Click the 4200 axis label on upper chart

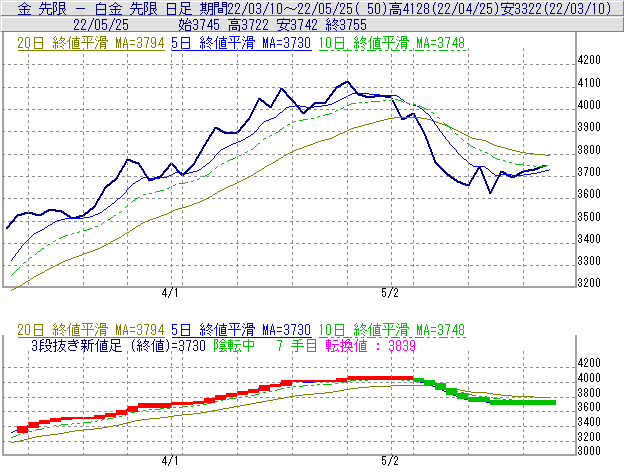(x=589, y=60)
